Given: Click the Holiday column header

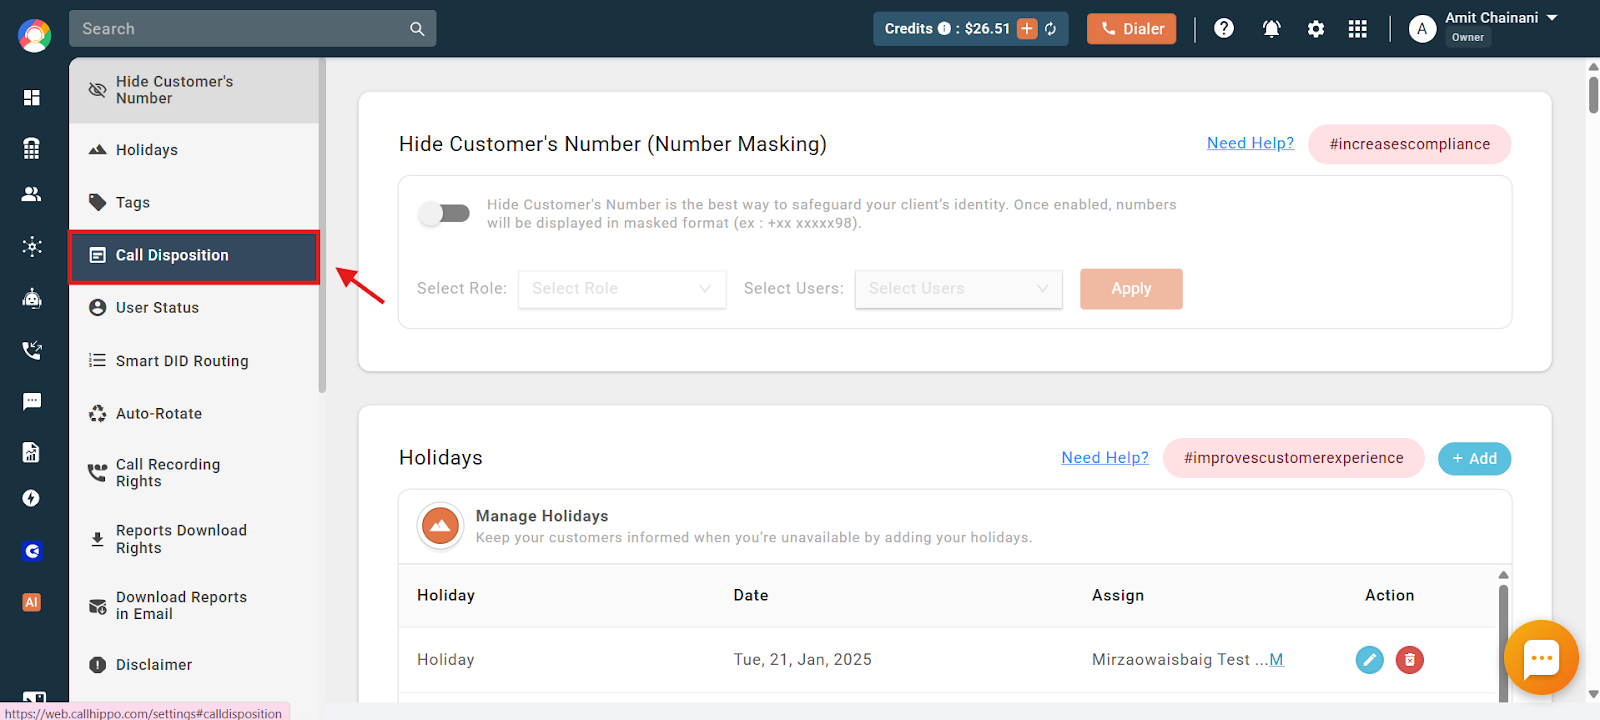Looking at the screenshot, I should pyautogui.click(x=446, y=596).
